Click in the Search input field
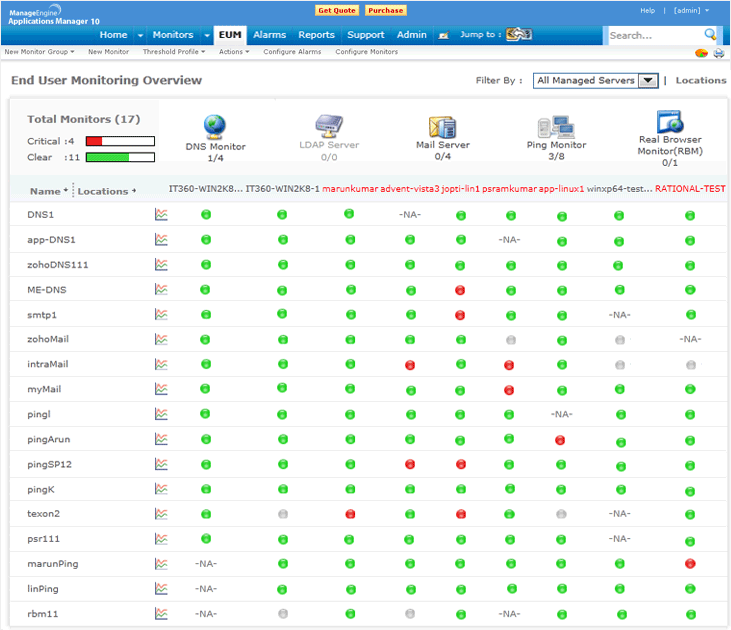 (655, 35)
